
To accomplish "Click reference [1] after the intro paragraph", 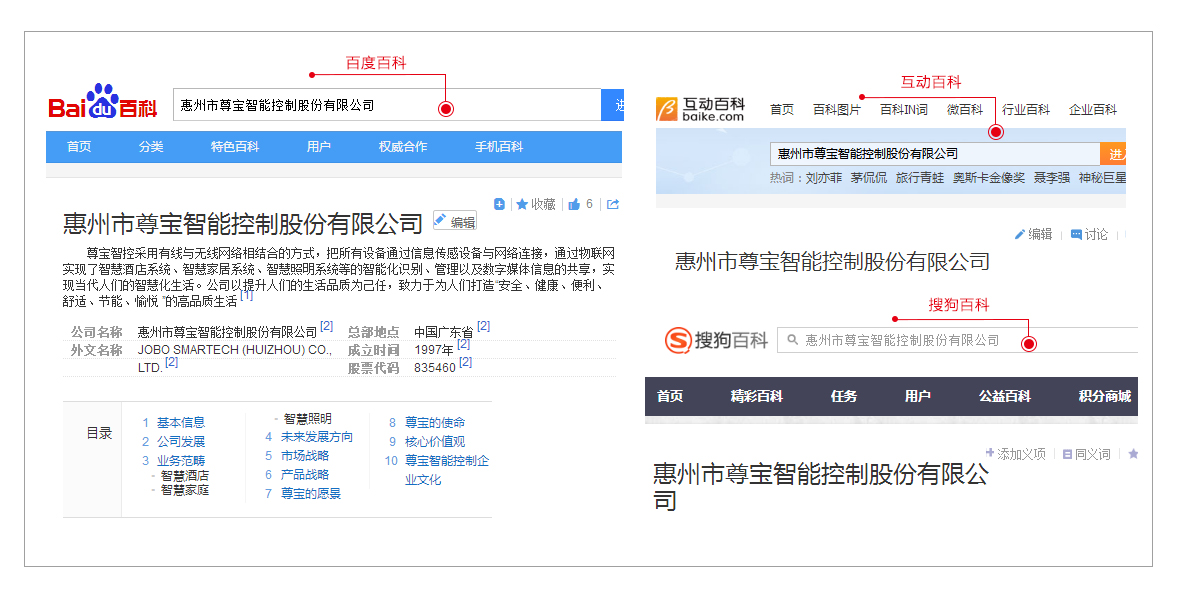I will pos(246,296).
